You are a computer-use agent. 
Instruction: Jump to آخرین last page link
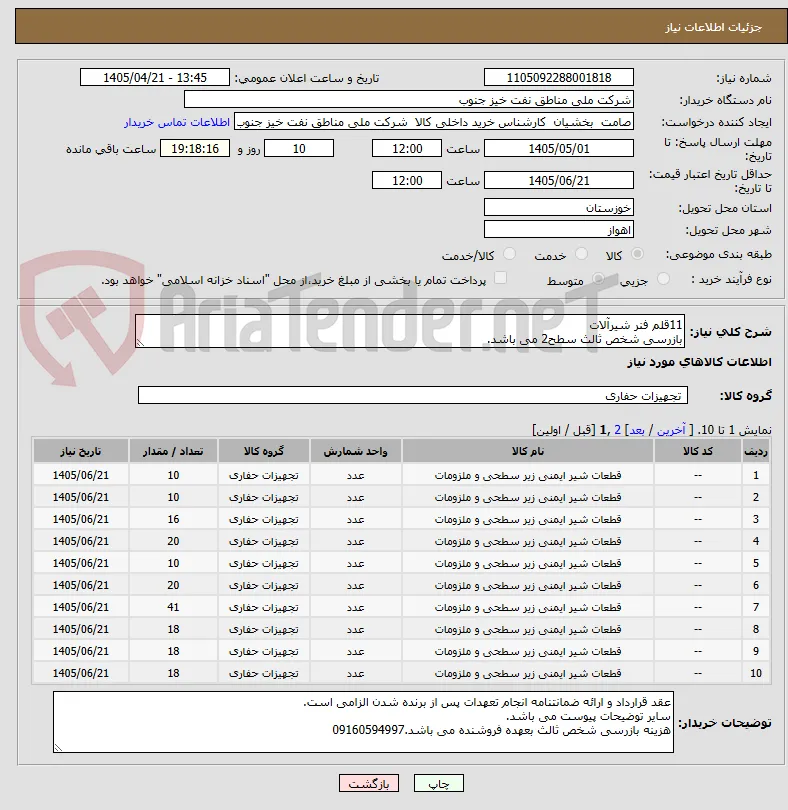coord(671,430)
